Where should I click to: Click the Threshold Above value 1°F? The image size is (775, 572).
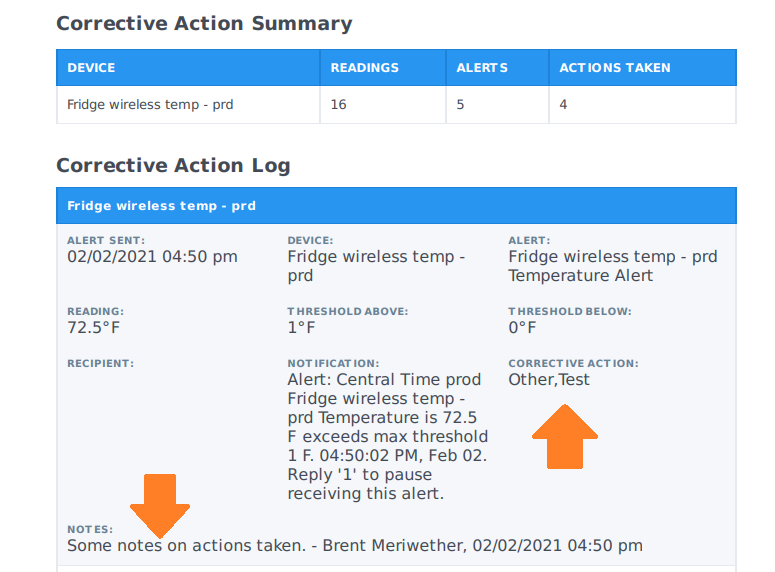(301, 327)
